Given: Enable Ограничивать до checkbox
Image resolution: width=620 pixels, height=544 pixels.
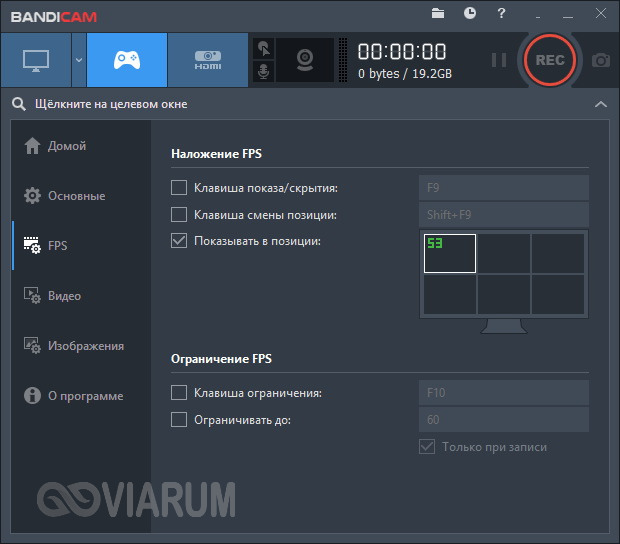Looking at the screenshot, I should click(179, 420).
